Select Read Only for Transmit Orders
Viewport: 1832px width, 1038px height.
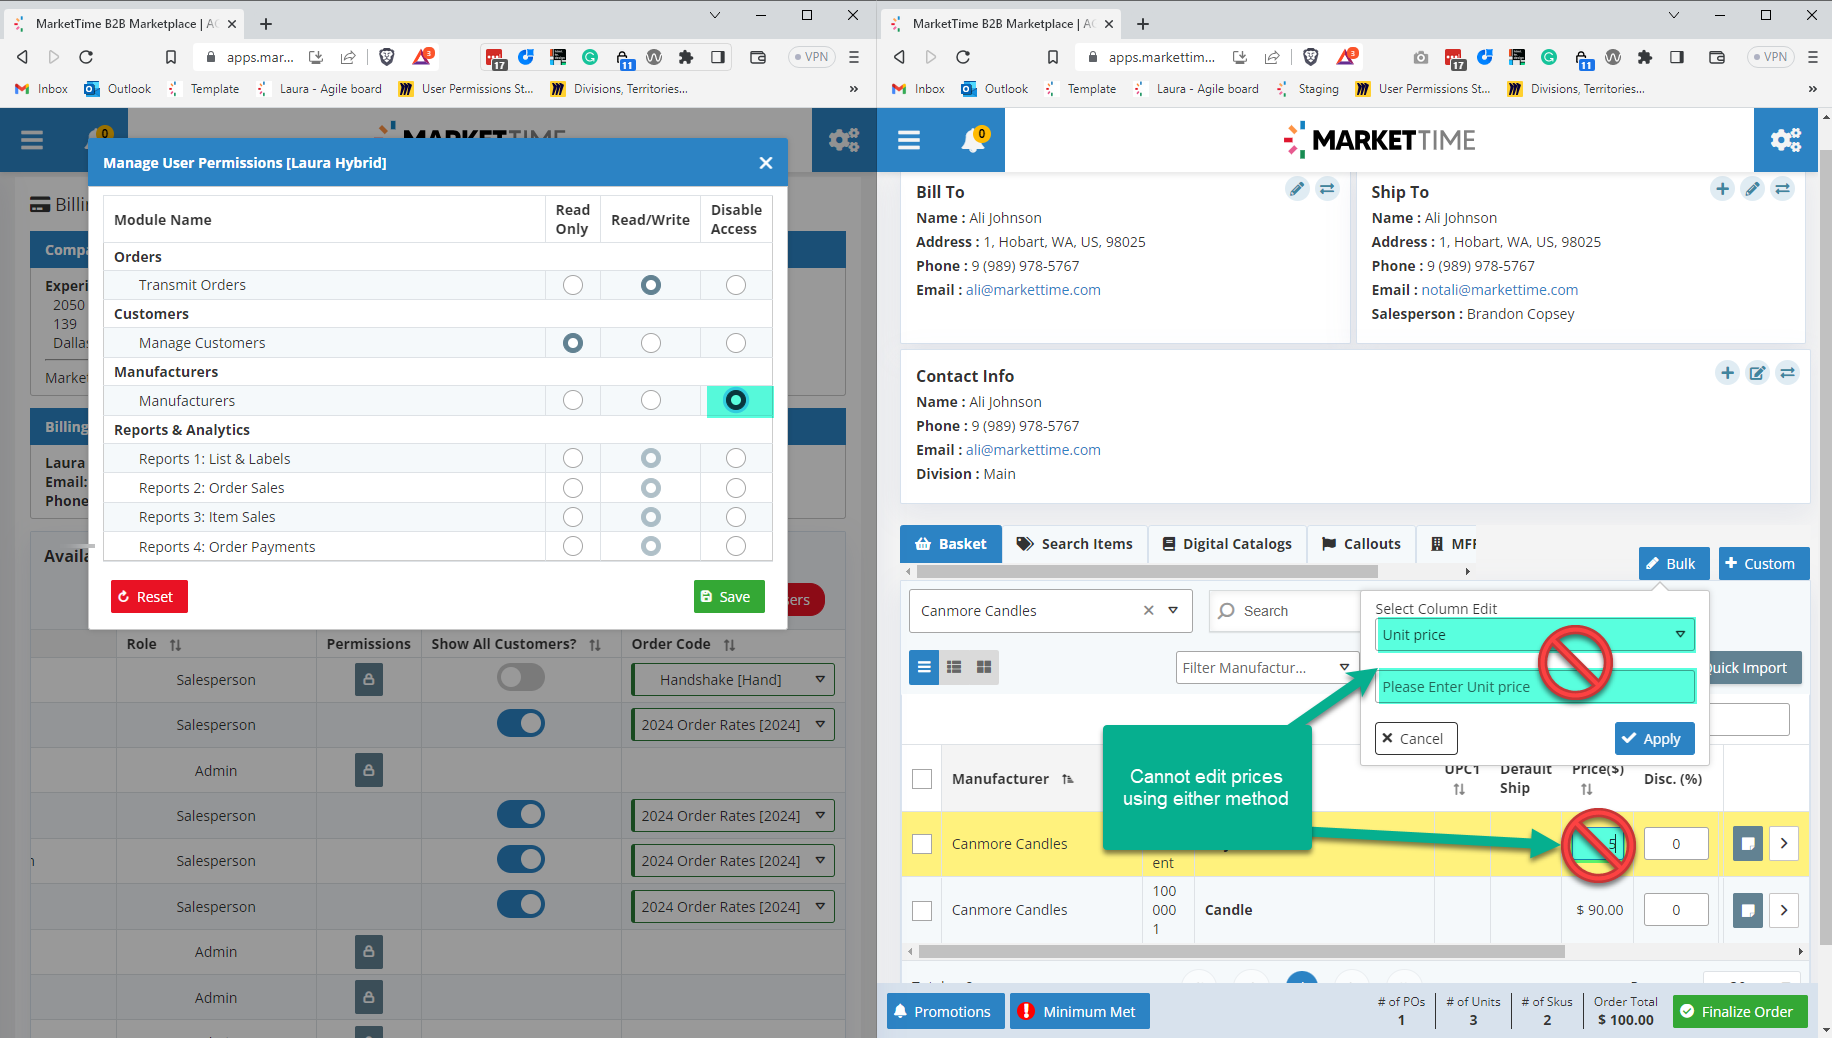[572, 285]
